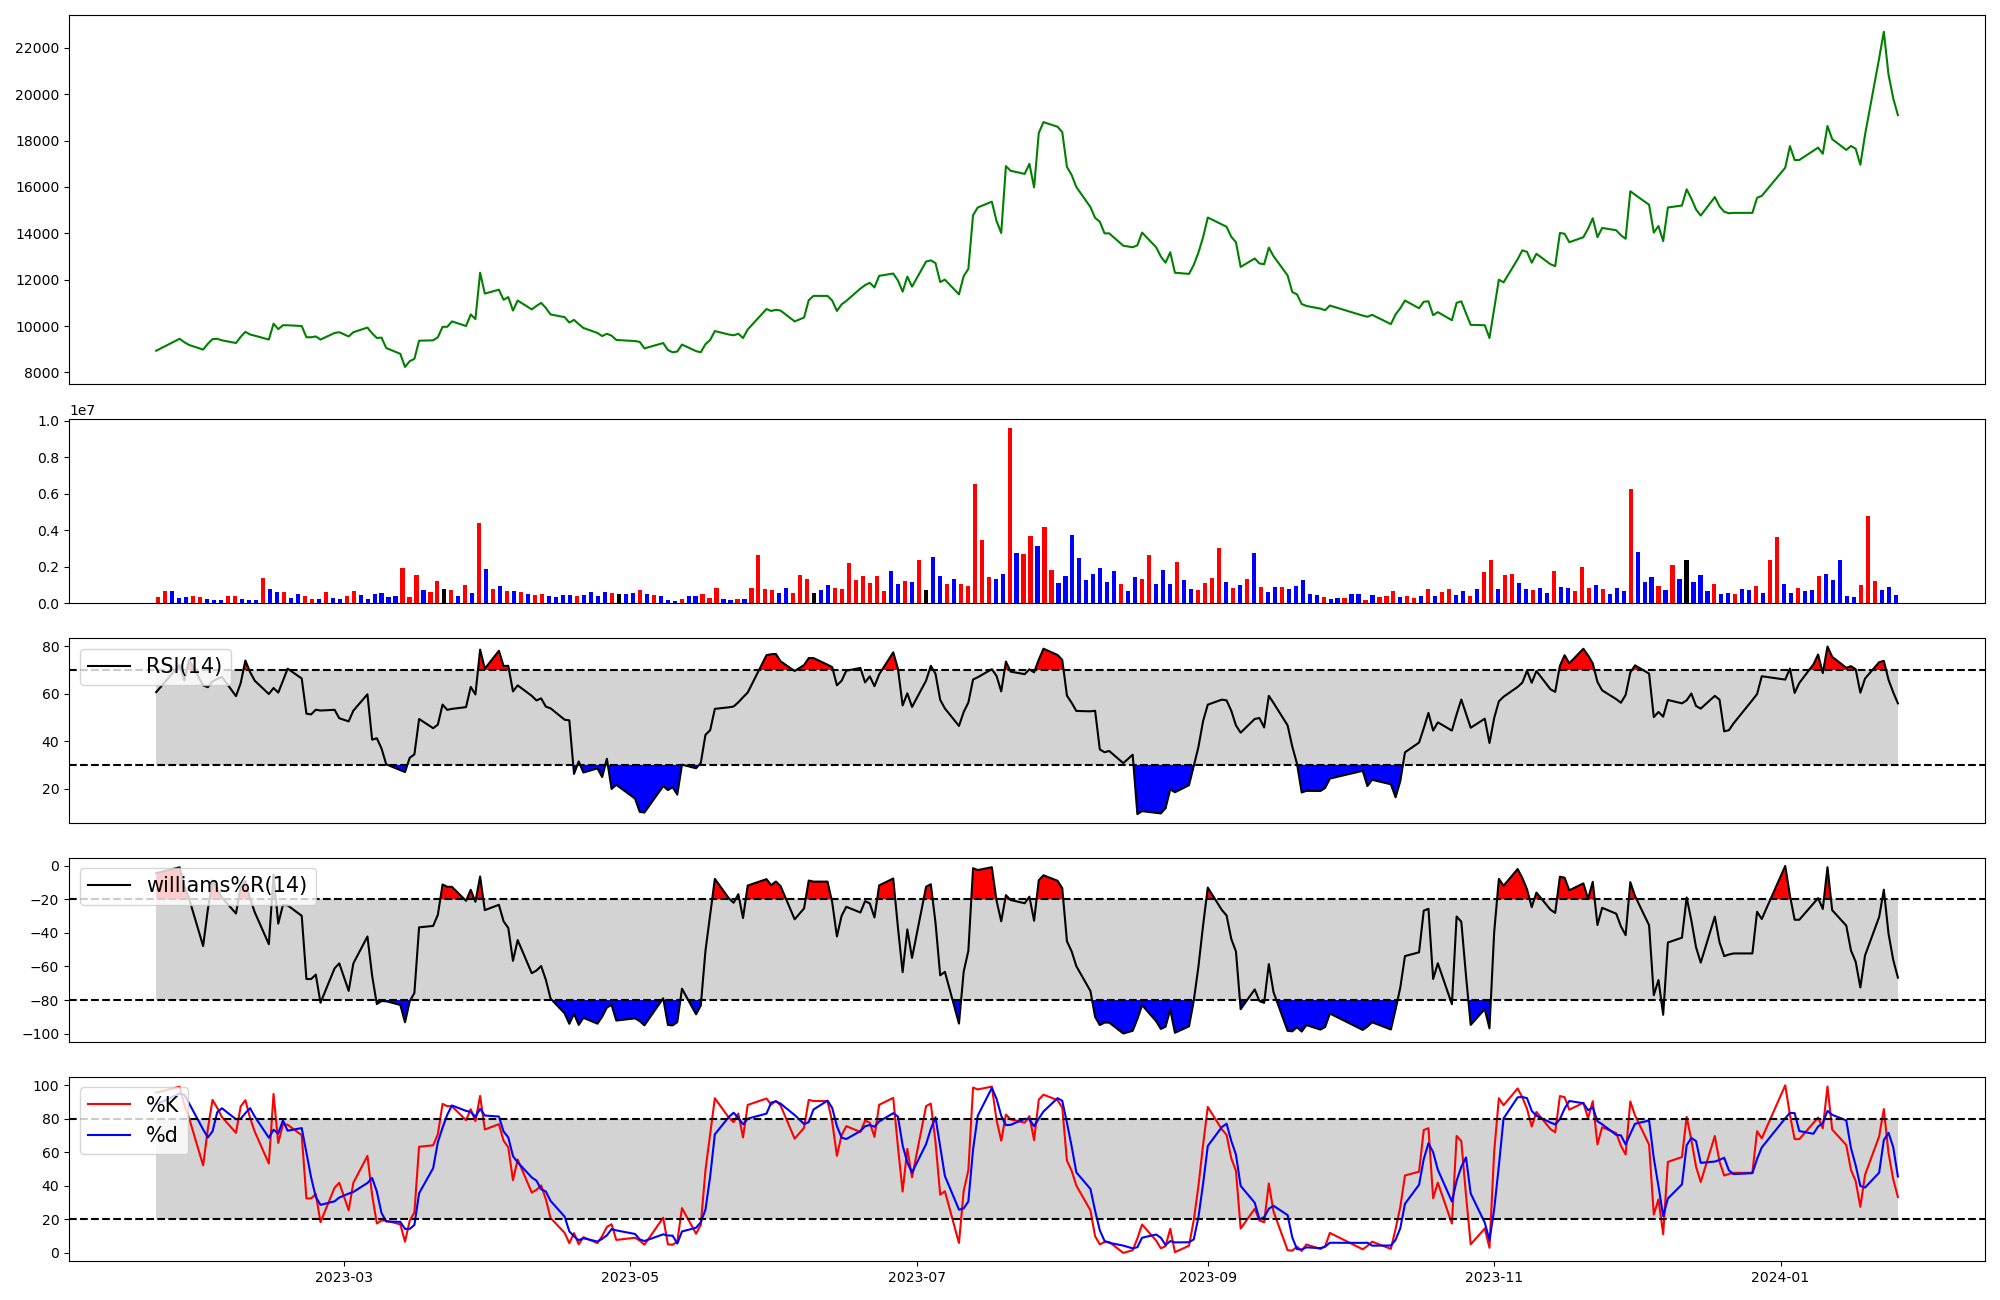Select the black RSI(14) legend line sample
This screenshot has width=2000, height=1300.
point(109,667)
